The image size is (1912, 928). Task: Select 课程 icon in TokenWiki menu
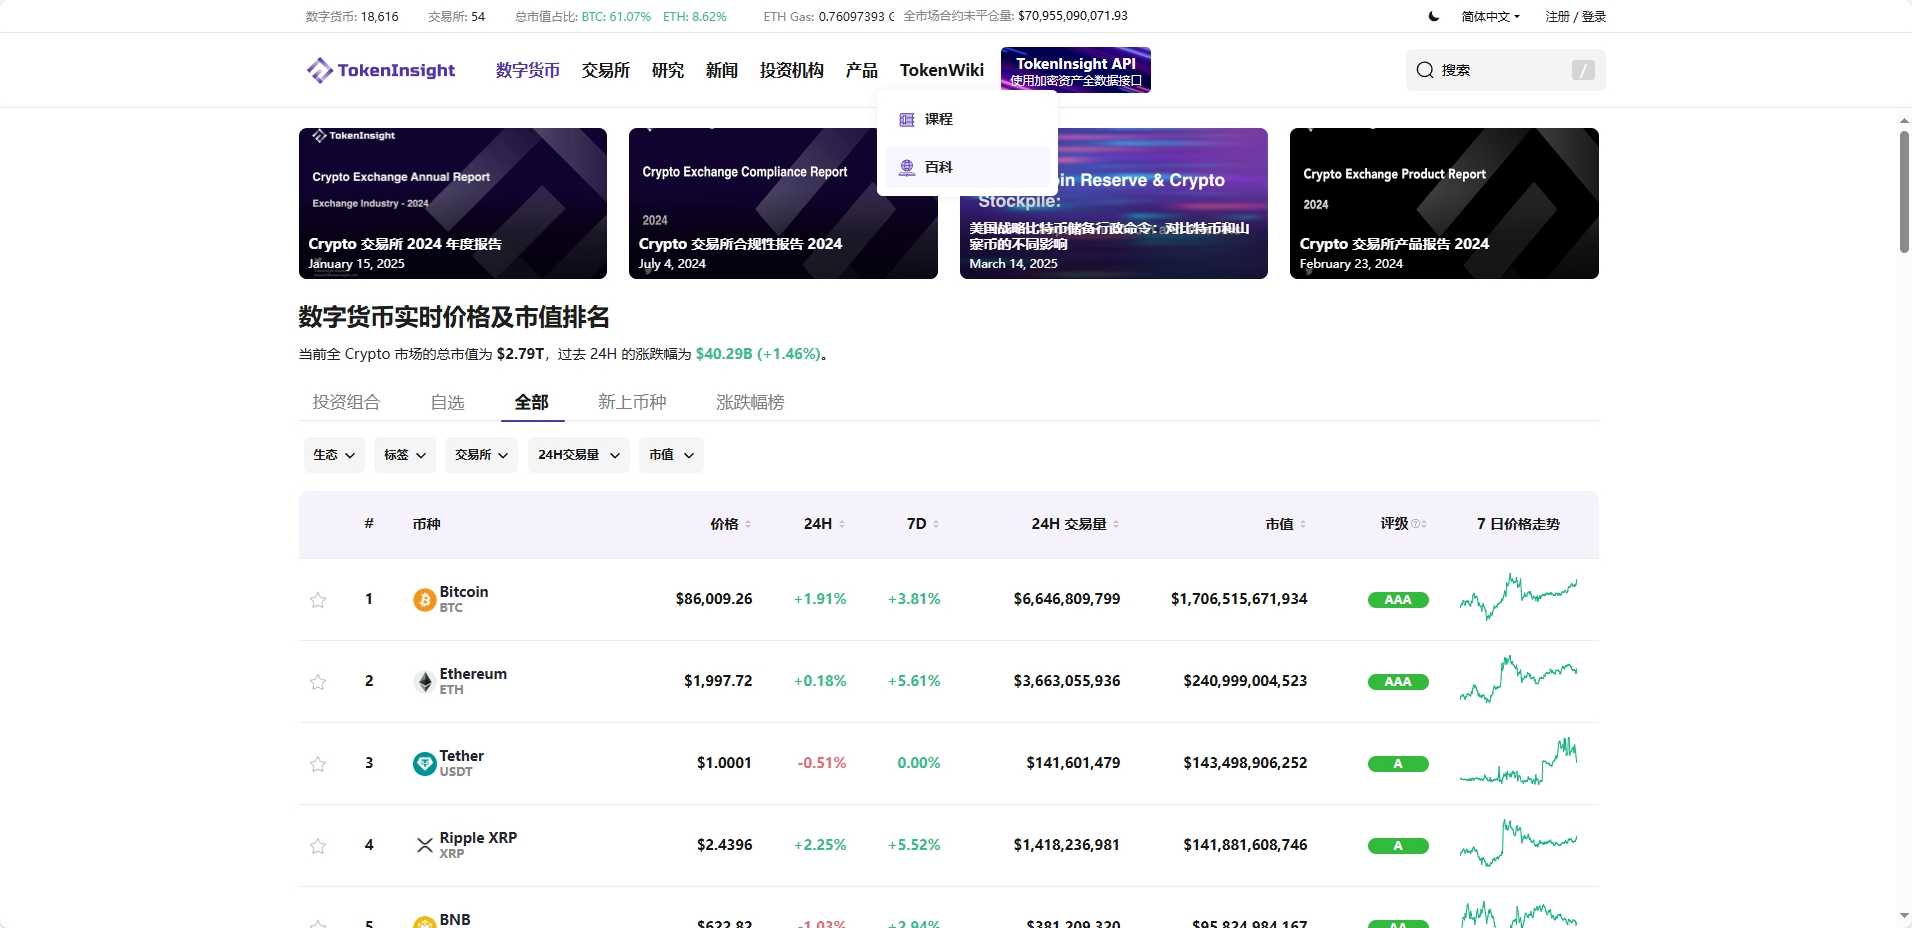click(907, 119)
